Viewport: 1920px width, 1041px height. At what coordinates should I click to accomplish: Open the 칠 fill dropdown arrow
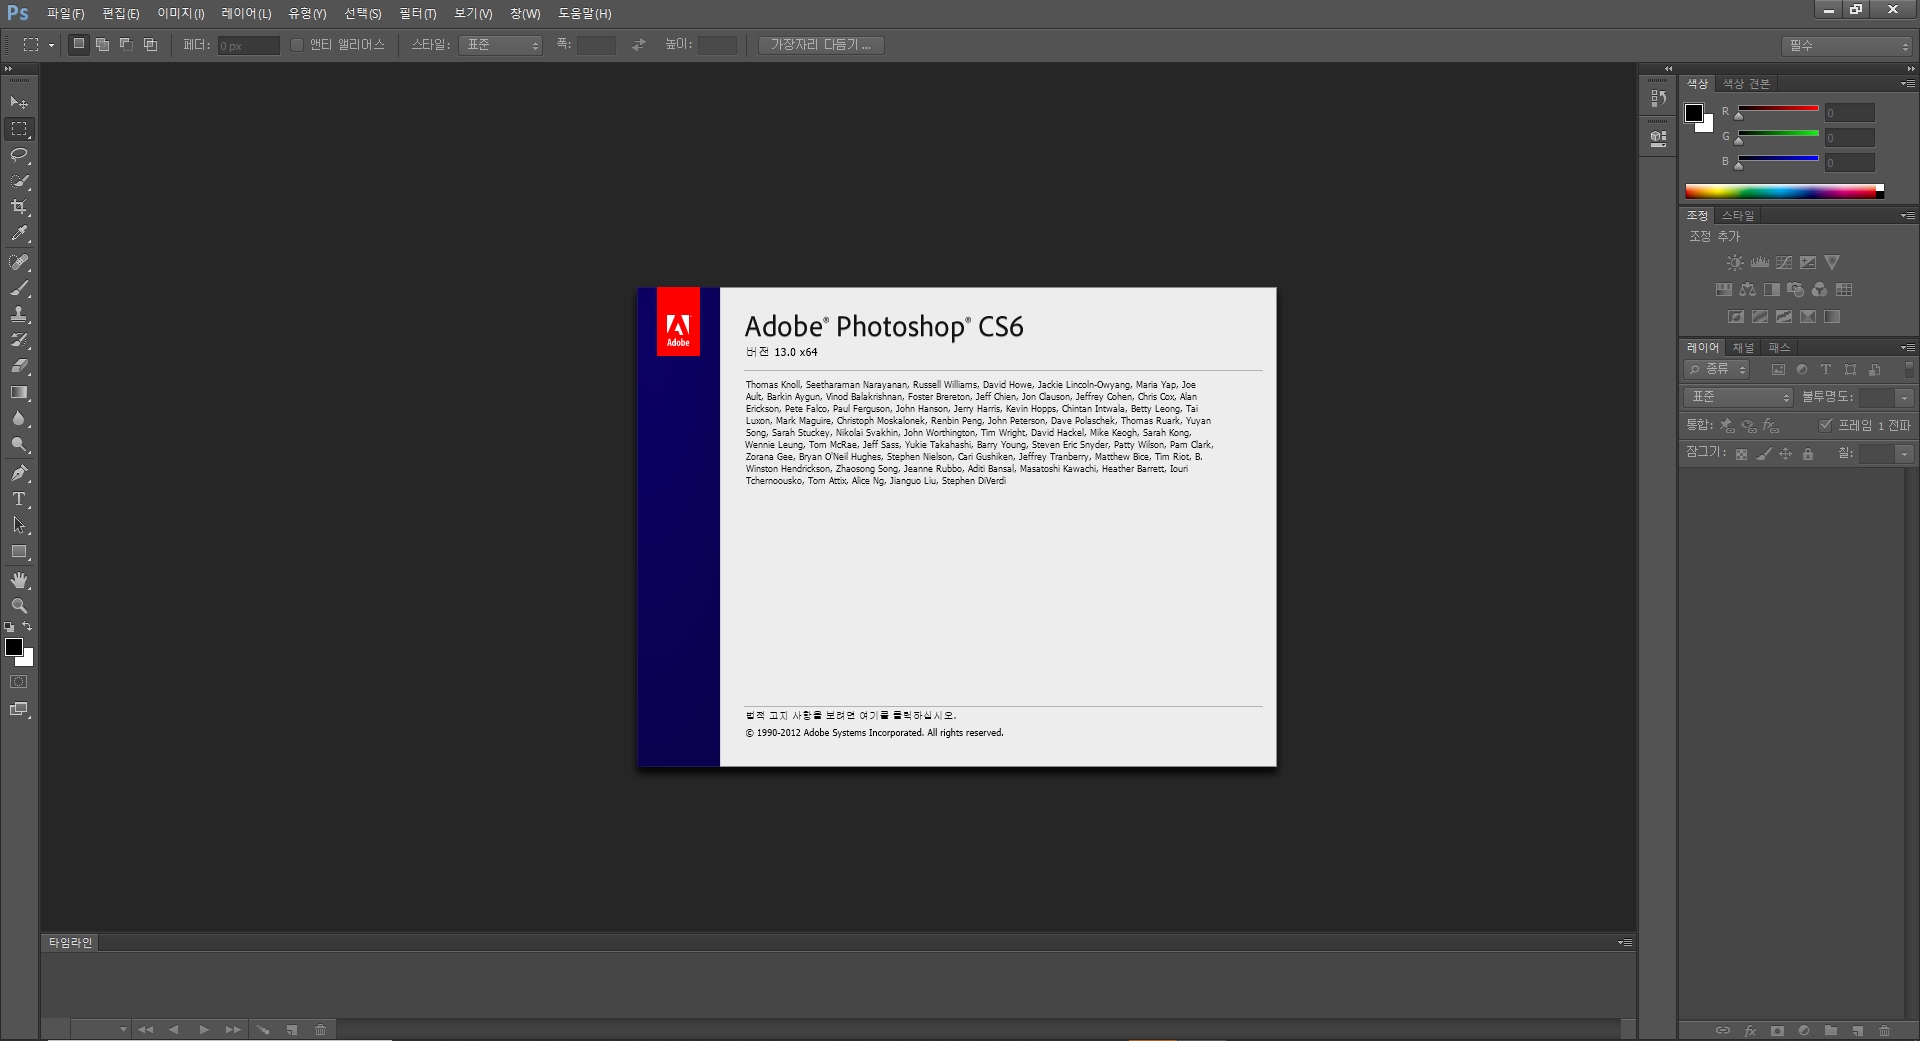click(x=1904, y=454)
